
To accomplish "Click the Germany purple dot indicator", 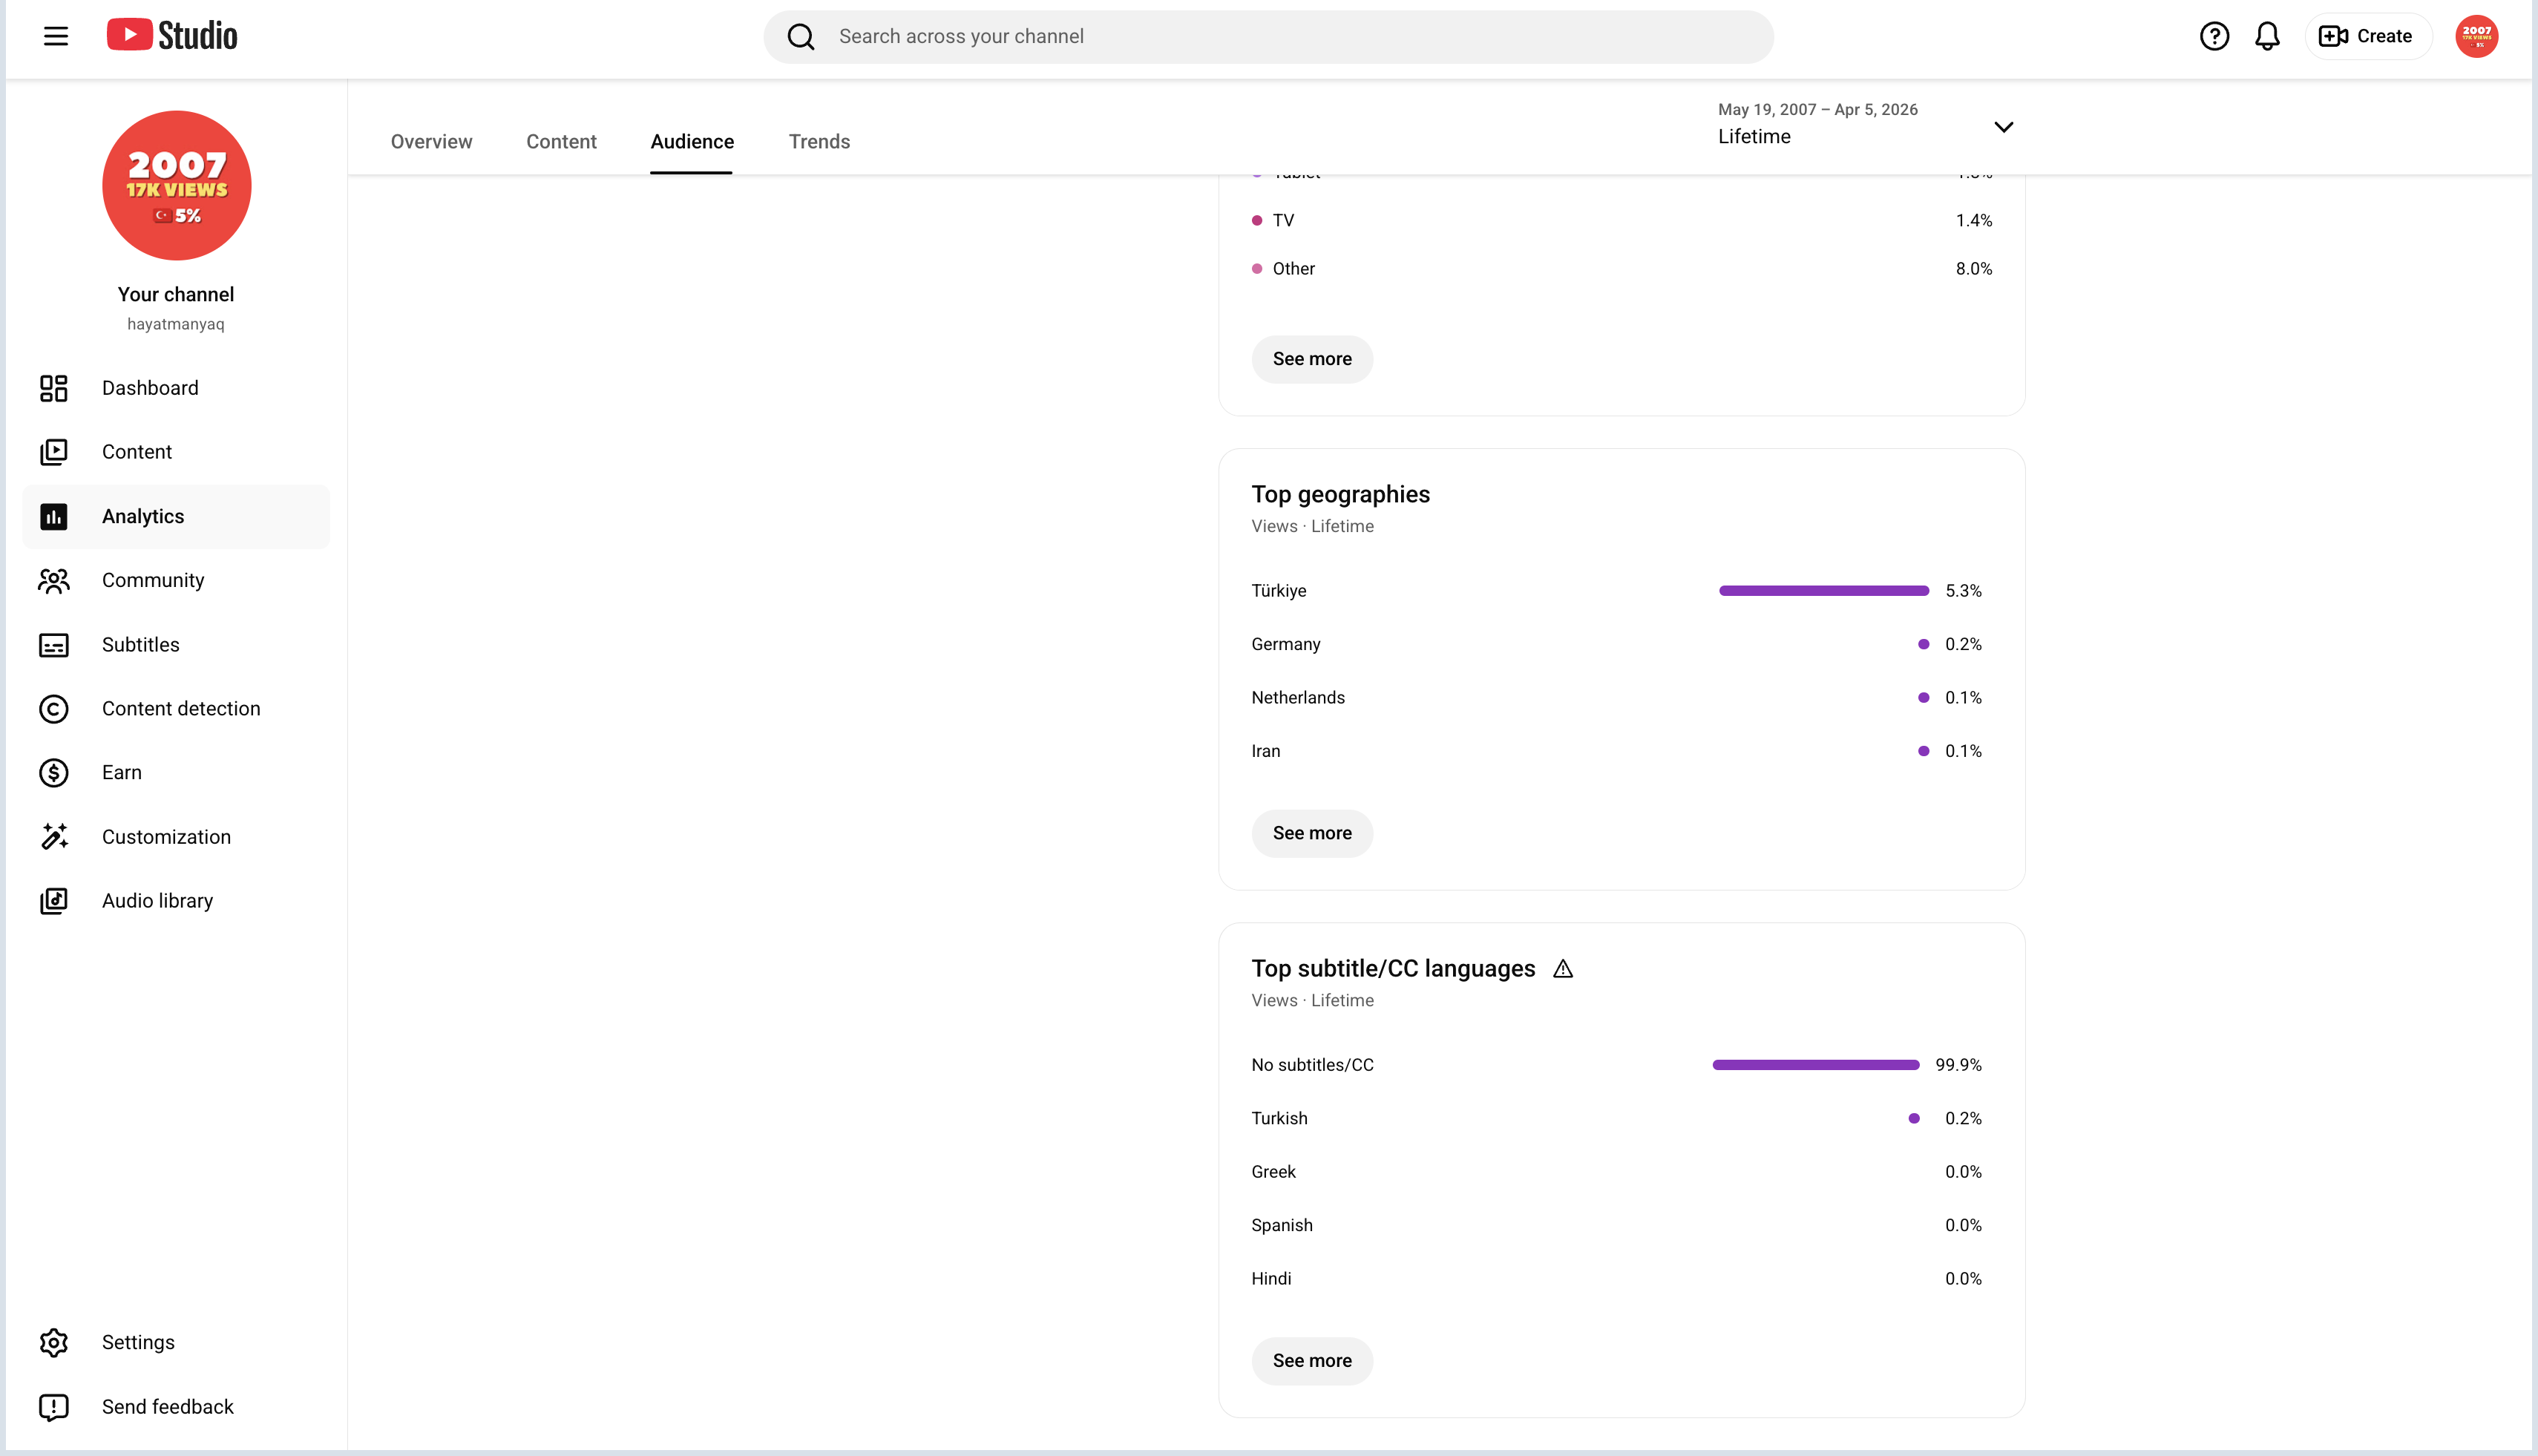I will tap(1923, 644).
